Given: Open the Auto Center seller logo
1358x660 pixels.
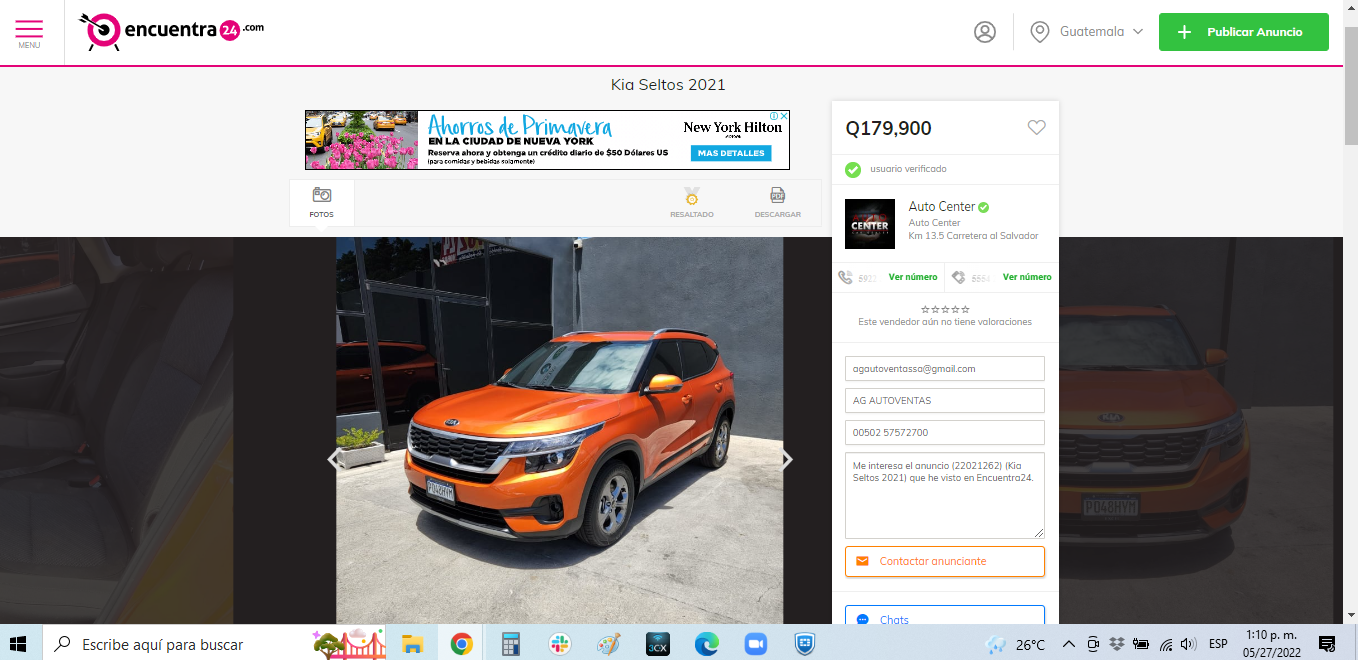Looking at the screenshot, I should [870, 224].
